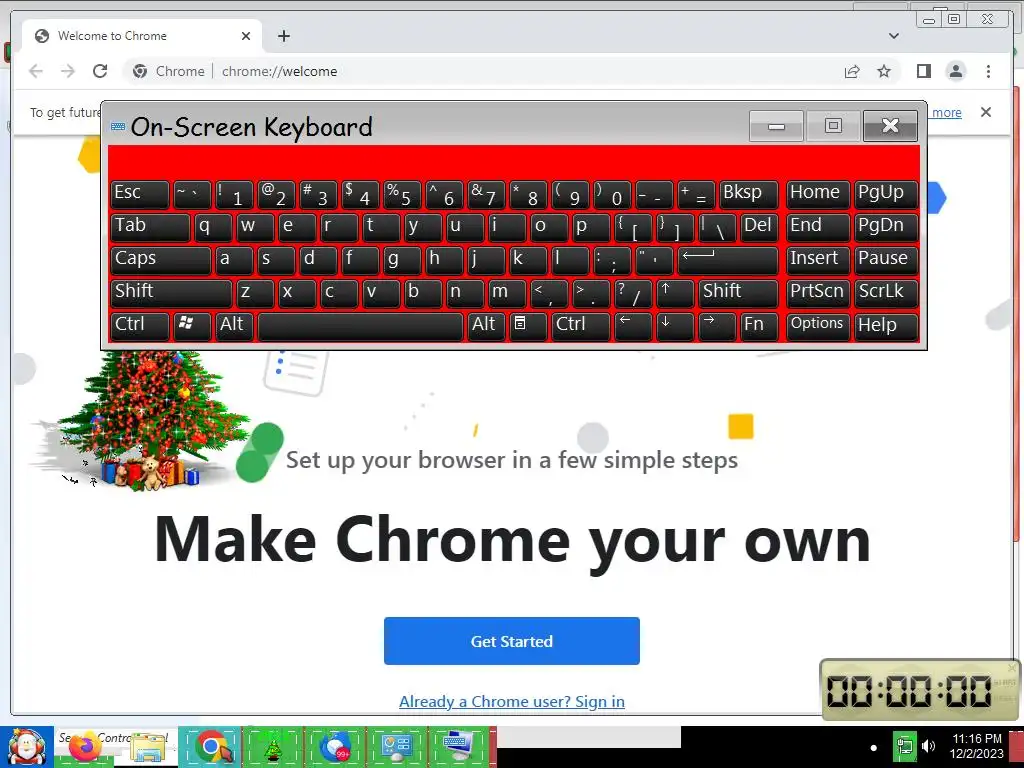Click the down arrow key on keyboard
Viewport: 1024px width, 768px height.
[x=674, y=326]
